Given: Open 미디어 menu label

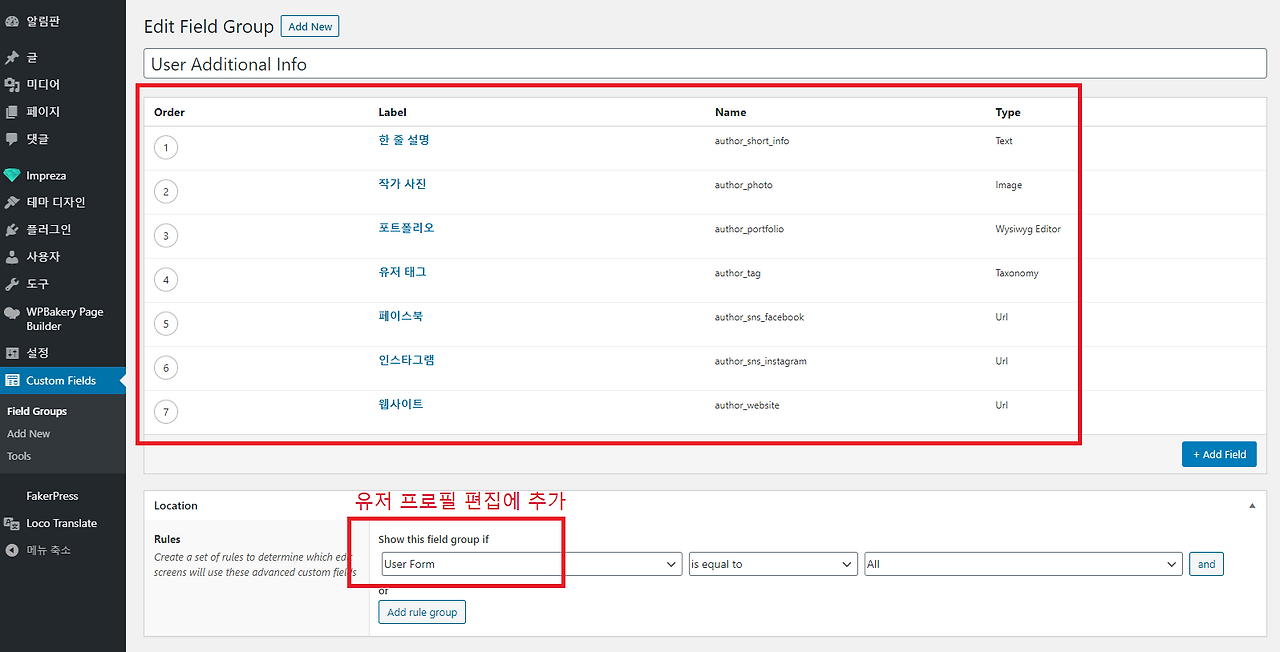Looking at the screenshot, I should pos(43,85).
